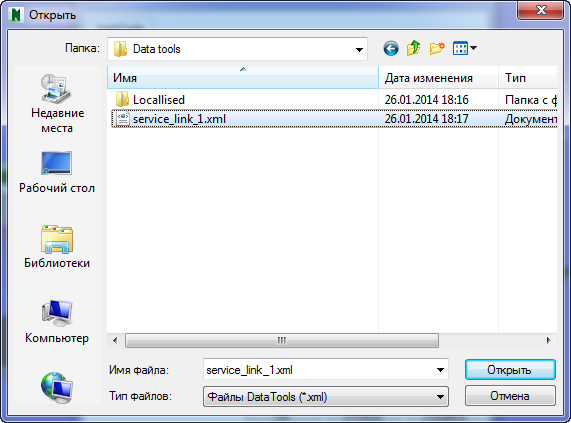Create a new folder
The height and width of the screenshot is (423, 571).
[x=437, y=48]
